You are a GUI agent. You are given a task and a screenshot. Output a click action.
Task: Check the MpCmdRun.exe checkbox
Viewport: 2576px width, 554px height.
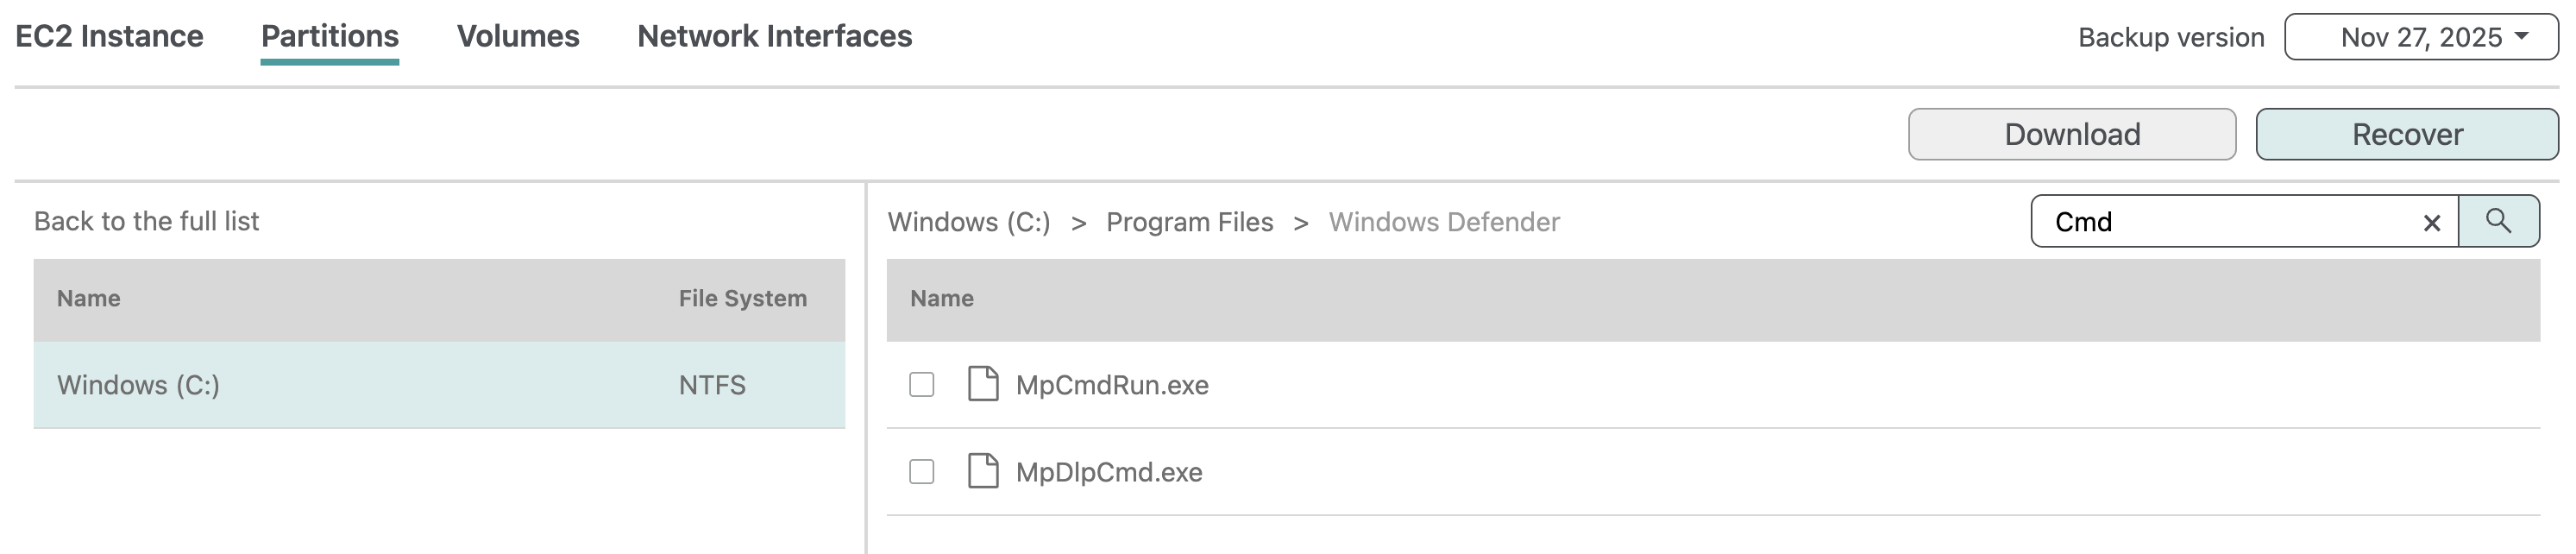(x=921, y=384)
